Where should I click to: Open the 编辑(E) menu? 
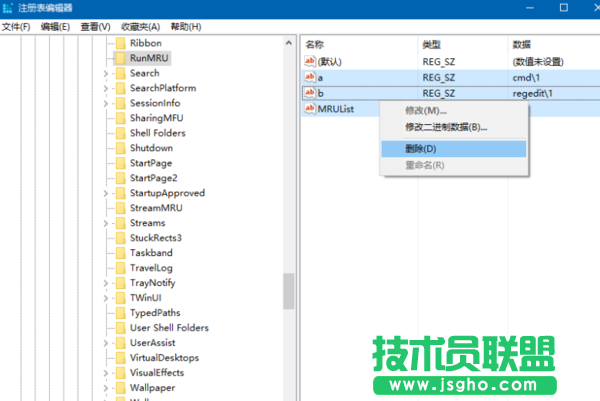pyautogui.click(x=55, y=27)
